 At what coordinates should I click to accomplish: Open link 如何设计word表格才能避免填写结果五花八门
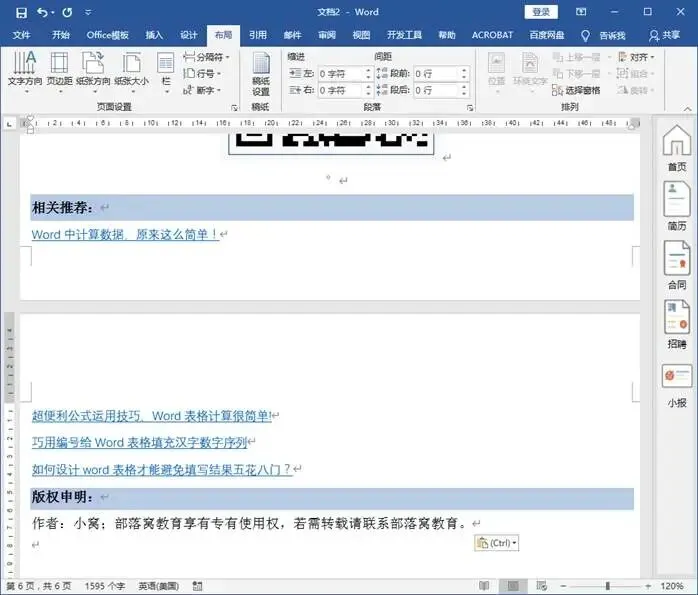pyautogui.click(x=162, y=469)
